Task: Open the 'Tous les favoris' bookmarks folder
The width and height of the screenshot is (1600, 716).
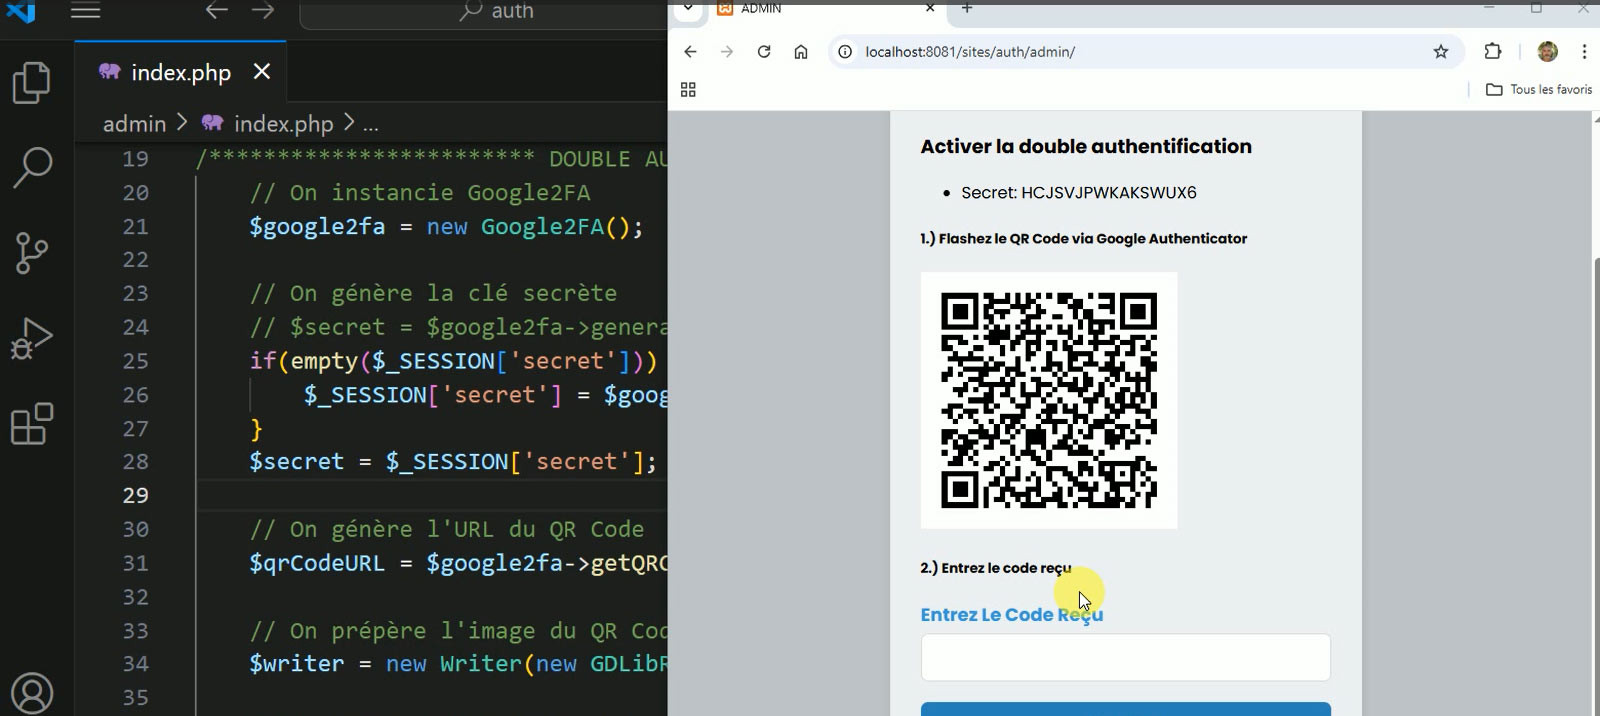Action: tap(1539, 90)
